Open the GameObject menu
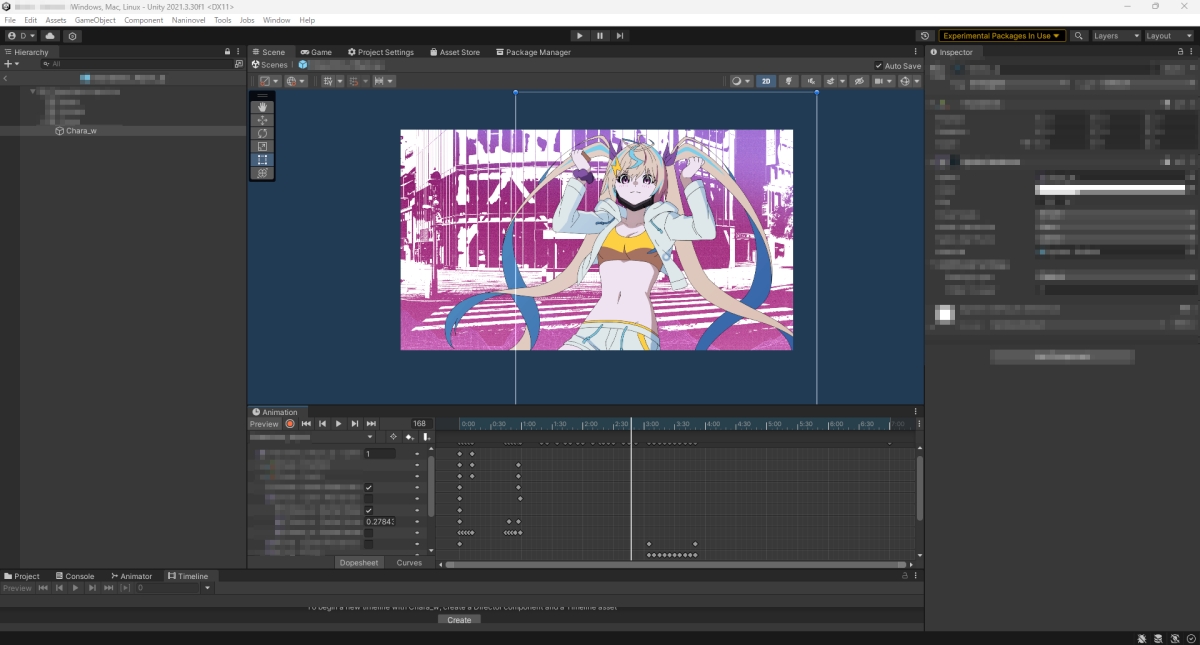The image size is (1200, 645). coord(95,20)
